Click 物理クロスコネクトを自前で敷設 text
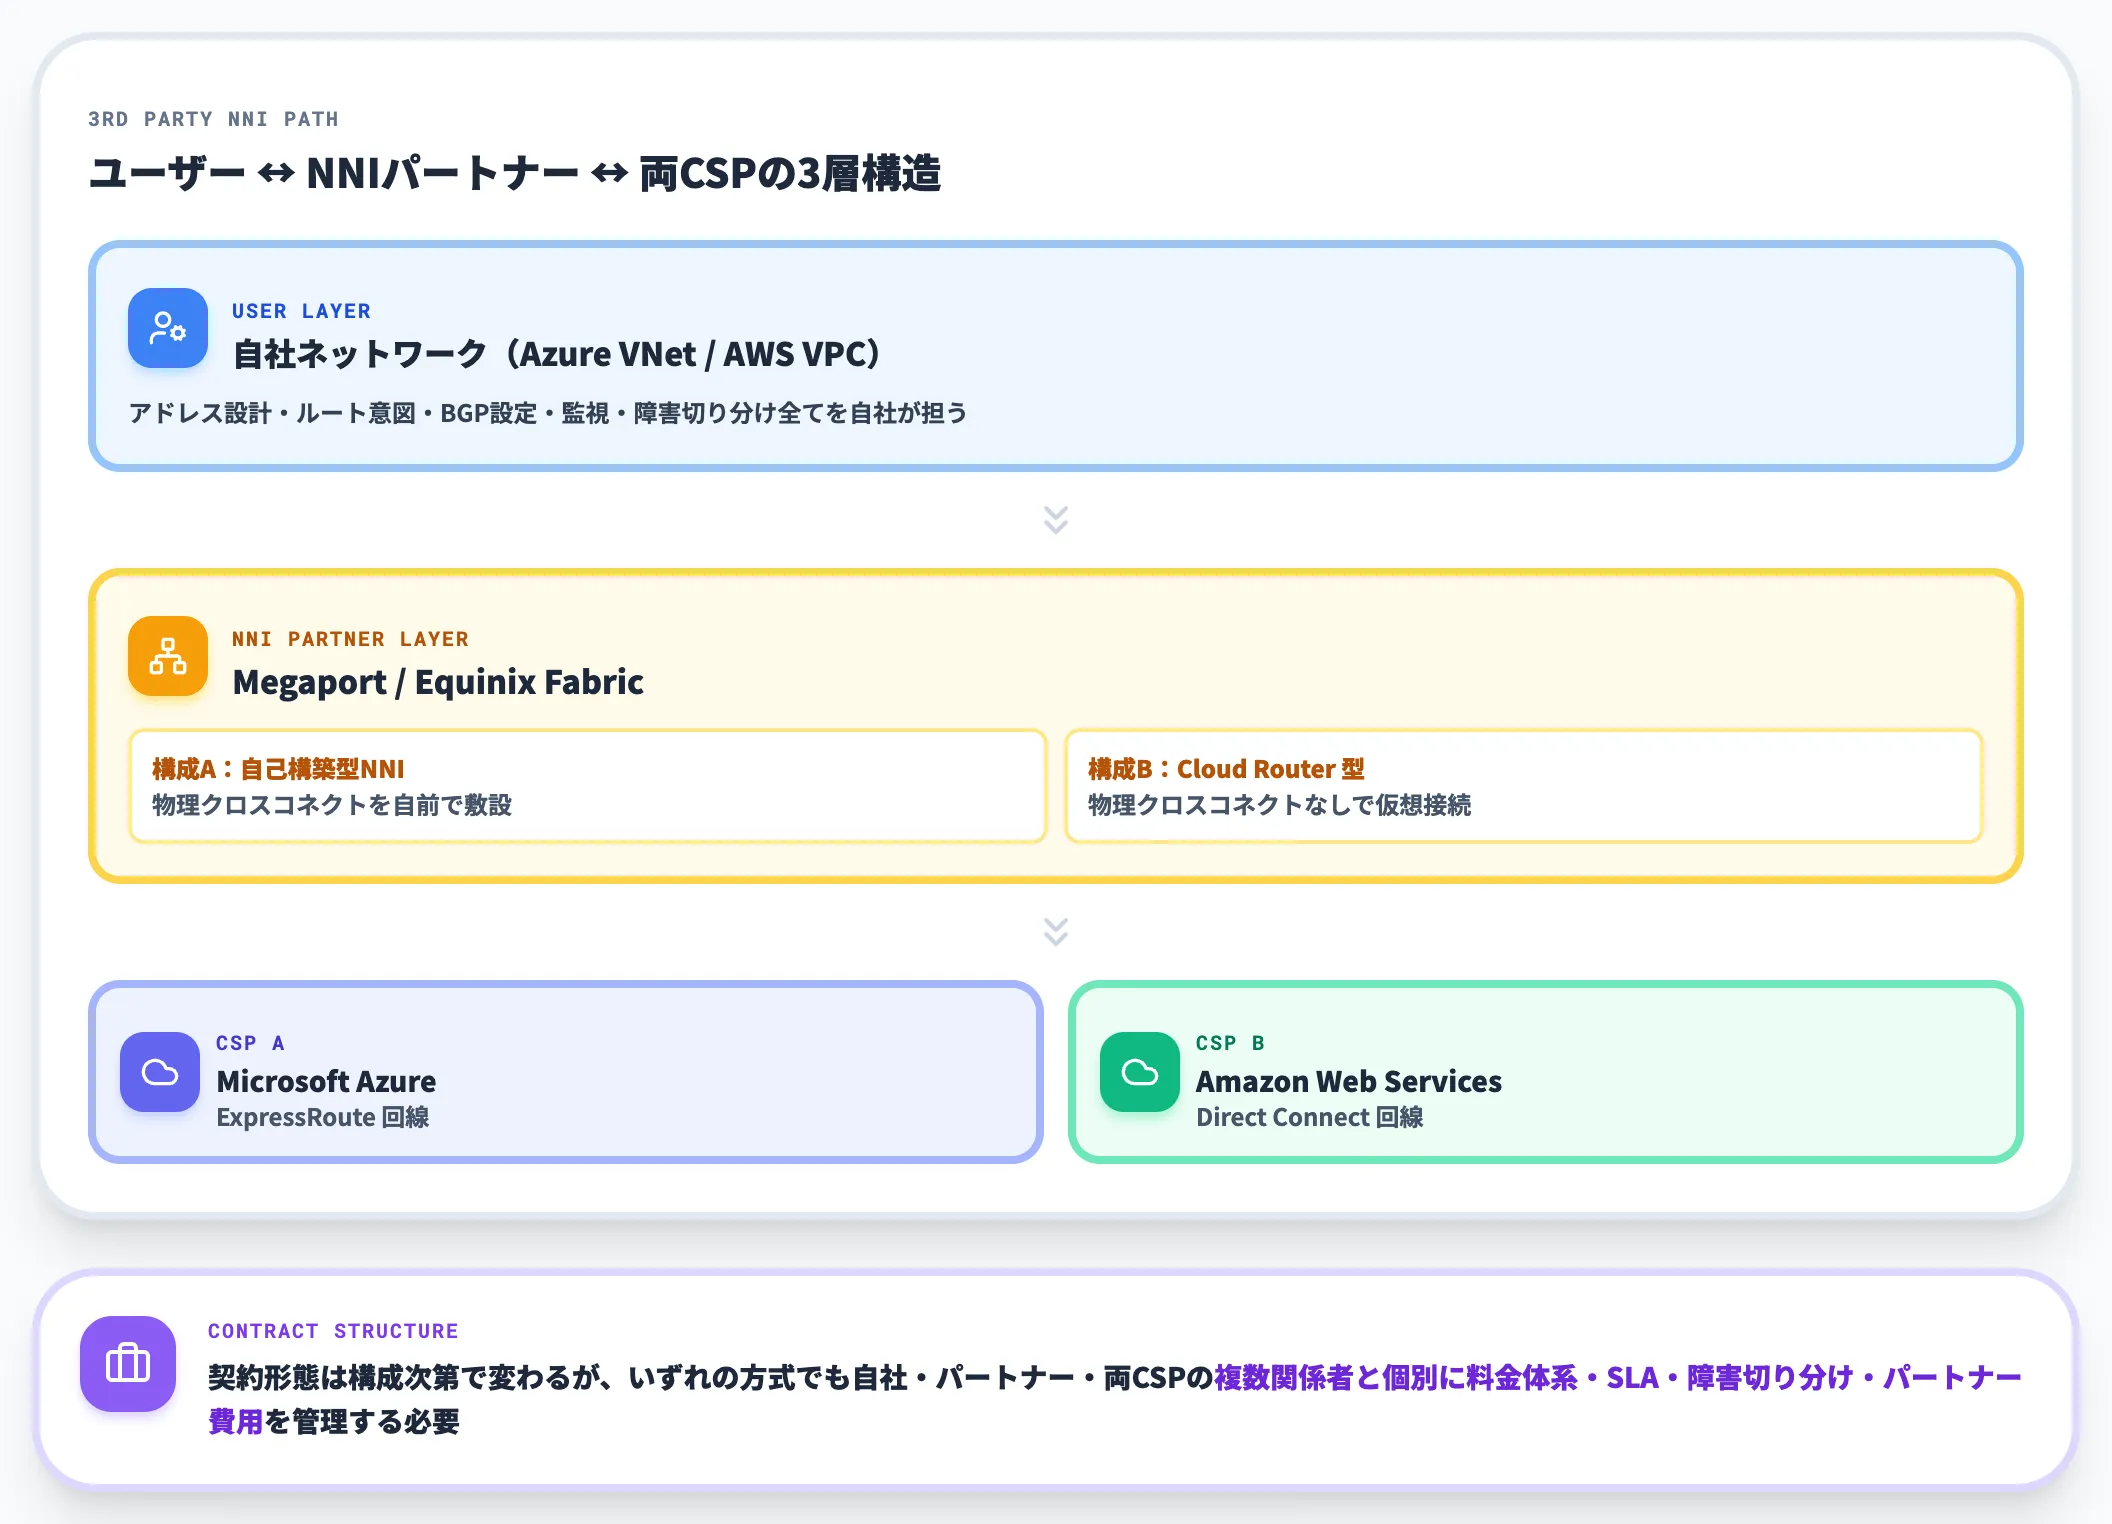 [x=332, y=805]
